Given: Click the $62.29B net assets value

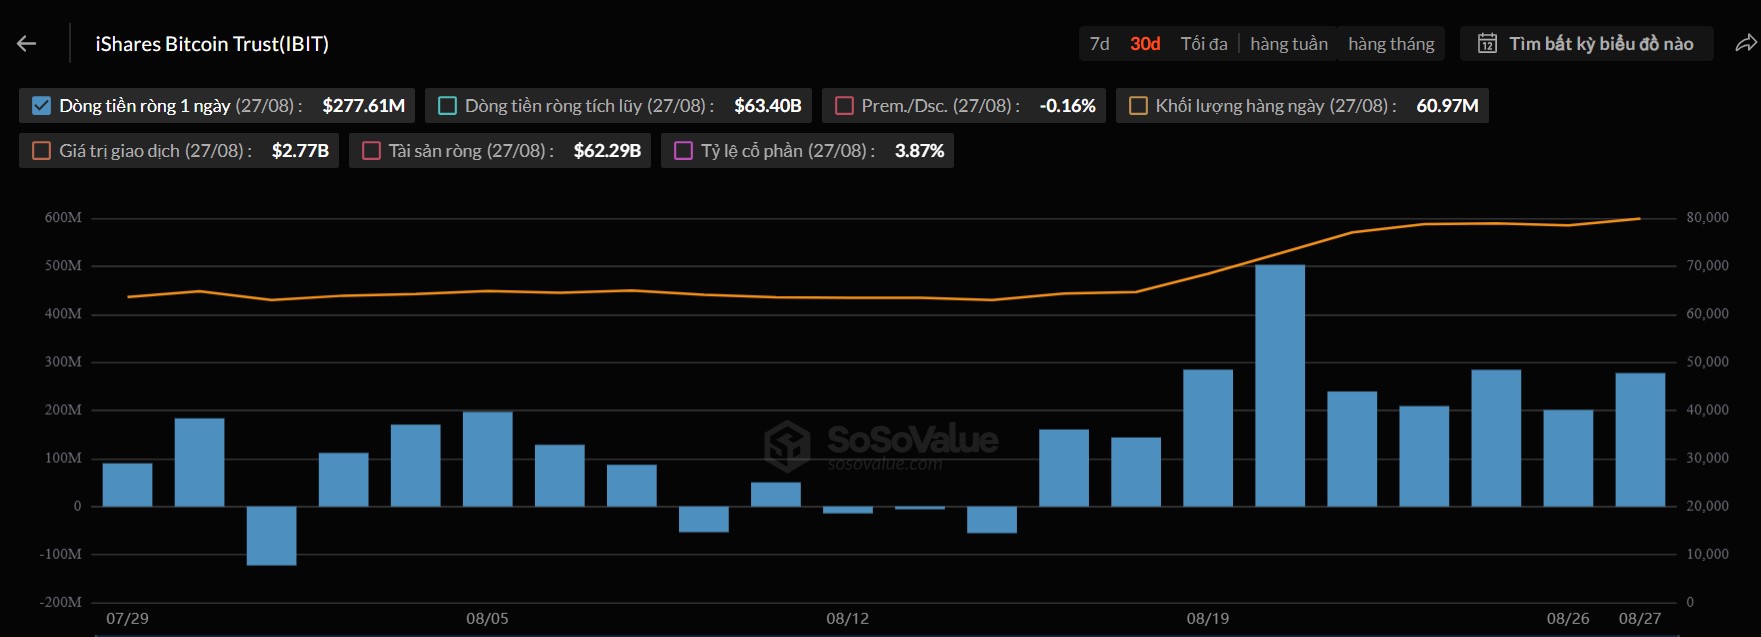Looking at the screenshot, I should pos(607,150).
